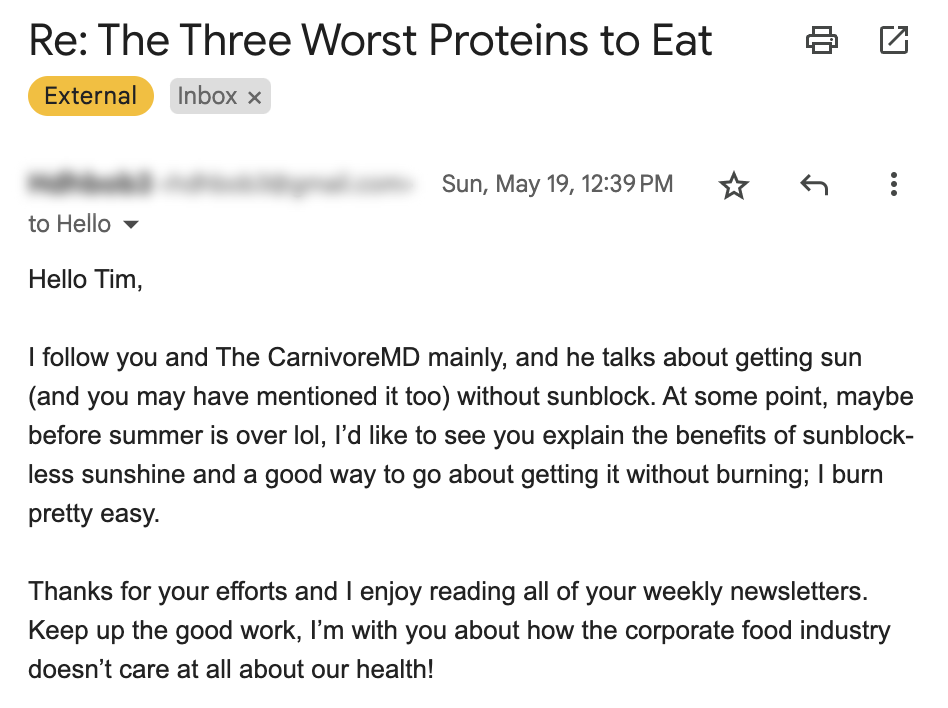Click the "Hello Tim," greeting line

pyautogui.click(x=85, y=279)
